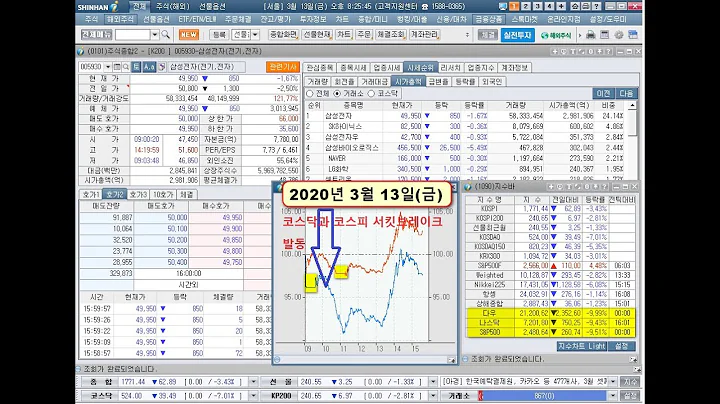This screenshot has height=404, width=720.
Task: Click the 계좌관리 toolbar button
Action: [425, 35]
